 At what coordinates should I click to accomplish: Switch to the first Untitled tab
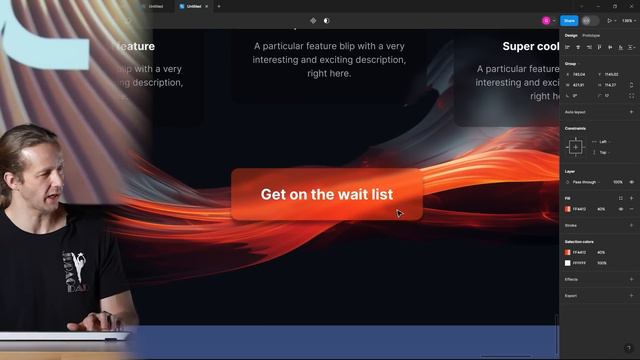pos(155,6)
